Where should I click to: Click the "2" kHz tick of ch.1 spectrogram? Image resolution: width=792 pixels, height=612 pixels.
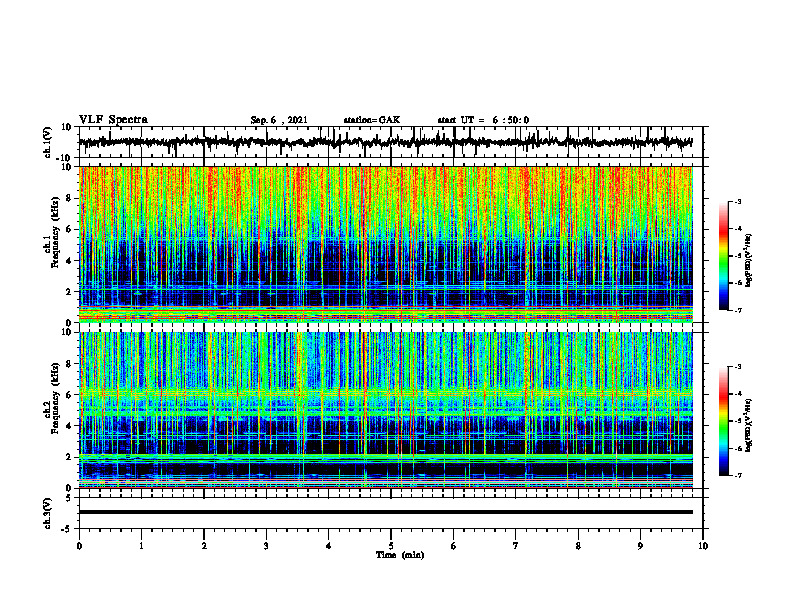(70, 291)
